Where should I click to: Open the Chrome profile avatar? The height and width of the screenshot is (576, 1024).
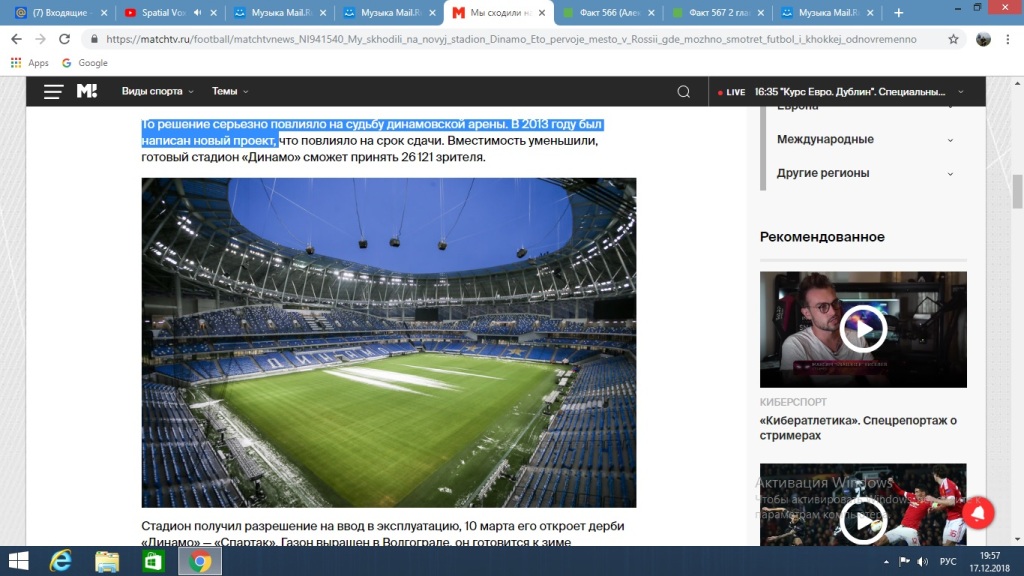point(983,39)
